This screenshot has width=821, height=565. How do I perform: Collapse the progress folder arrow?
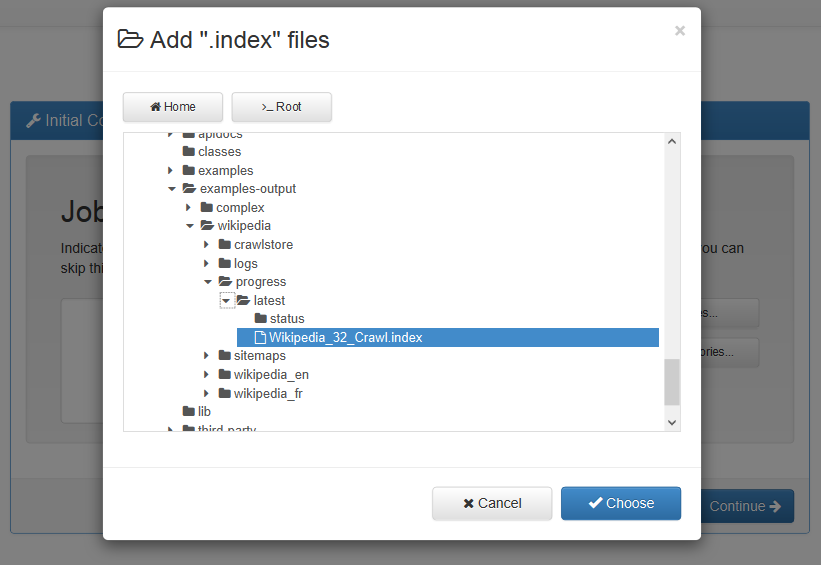207,282
